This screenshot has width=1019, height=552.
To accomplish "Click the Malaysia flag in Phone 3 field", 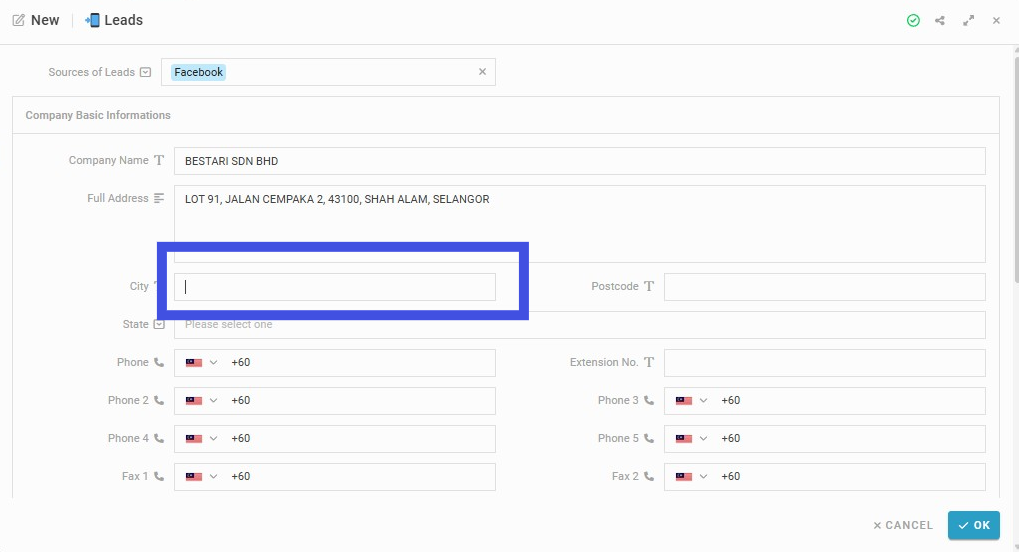I will point(684,401).
